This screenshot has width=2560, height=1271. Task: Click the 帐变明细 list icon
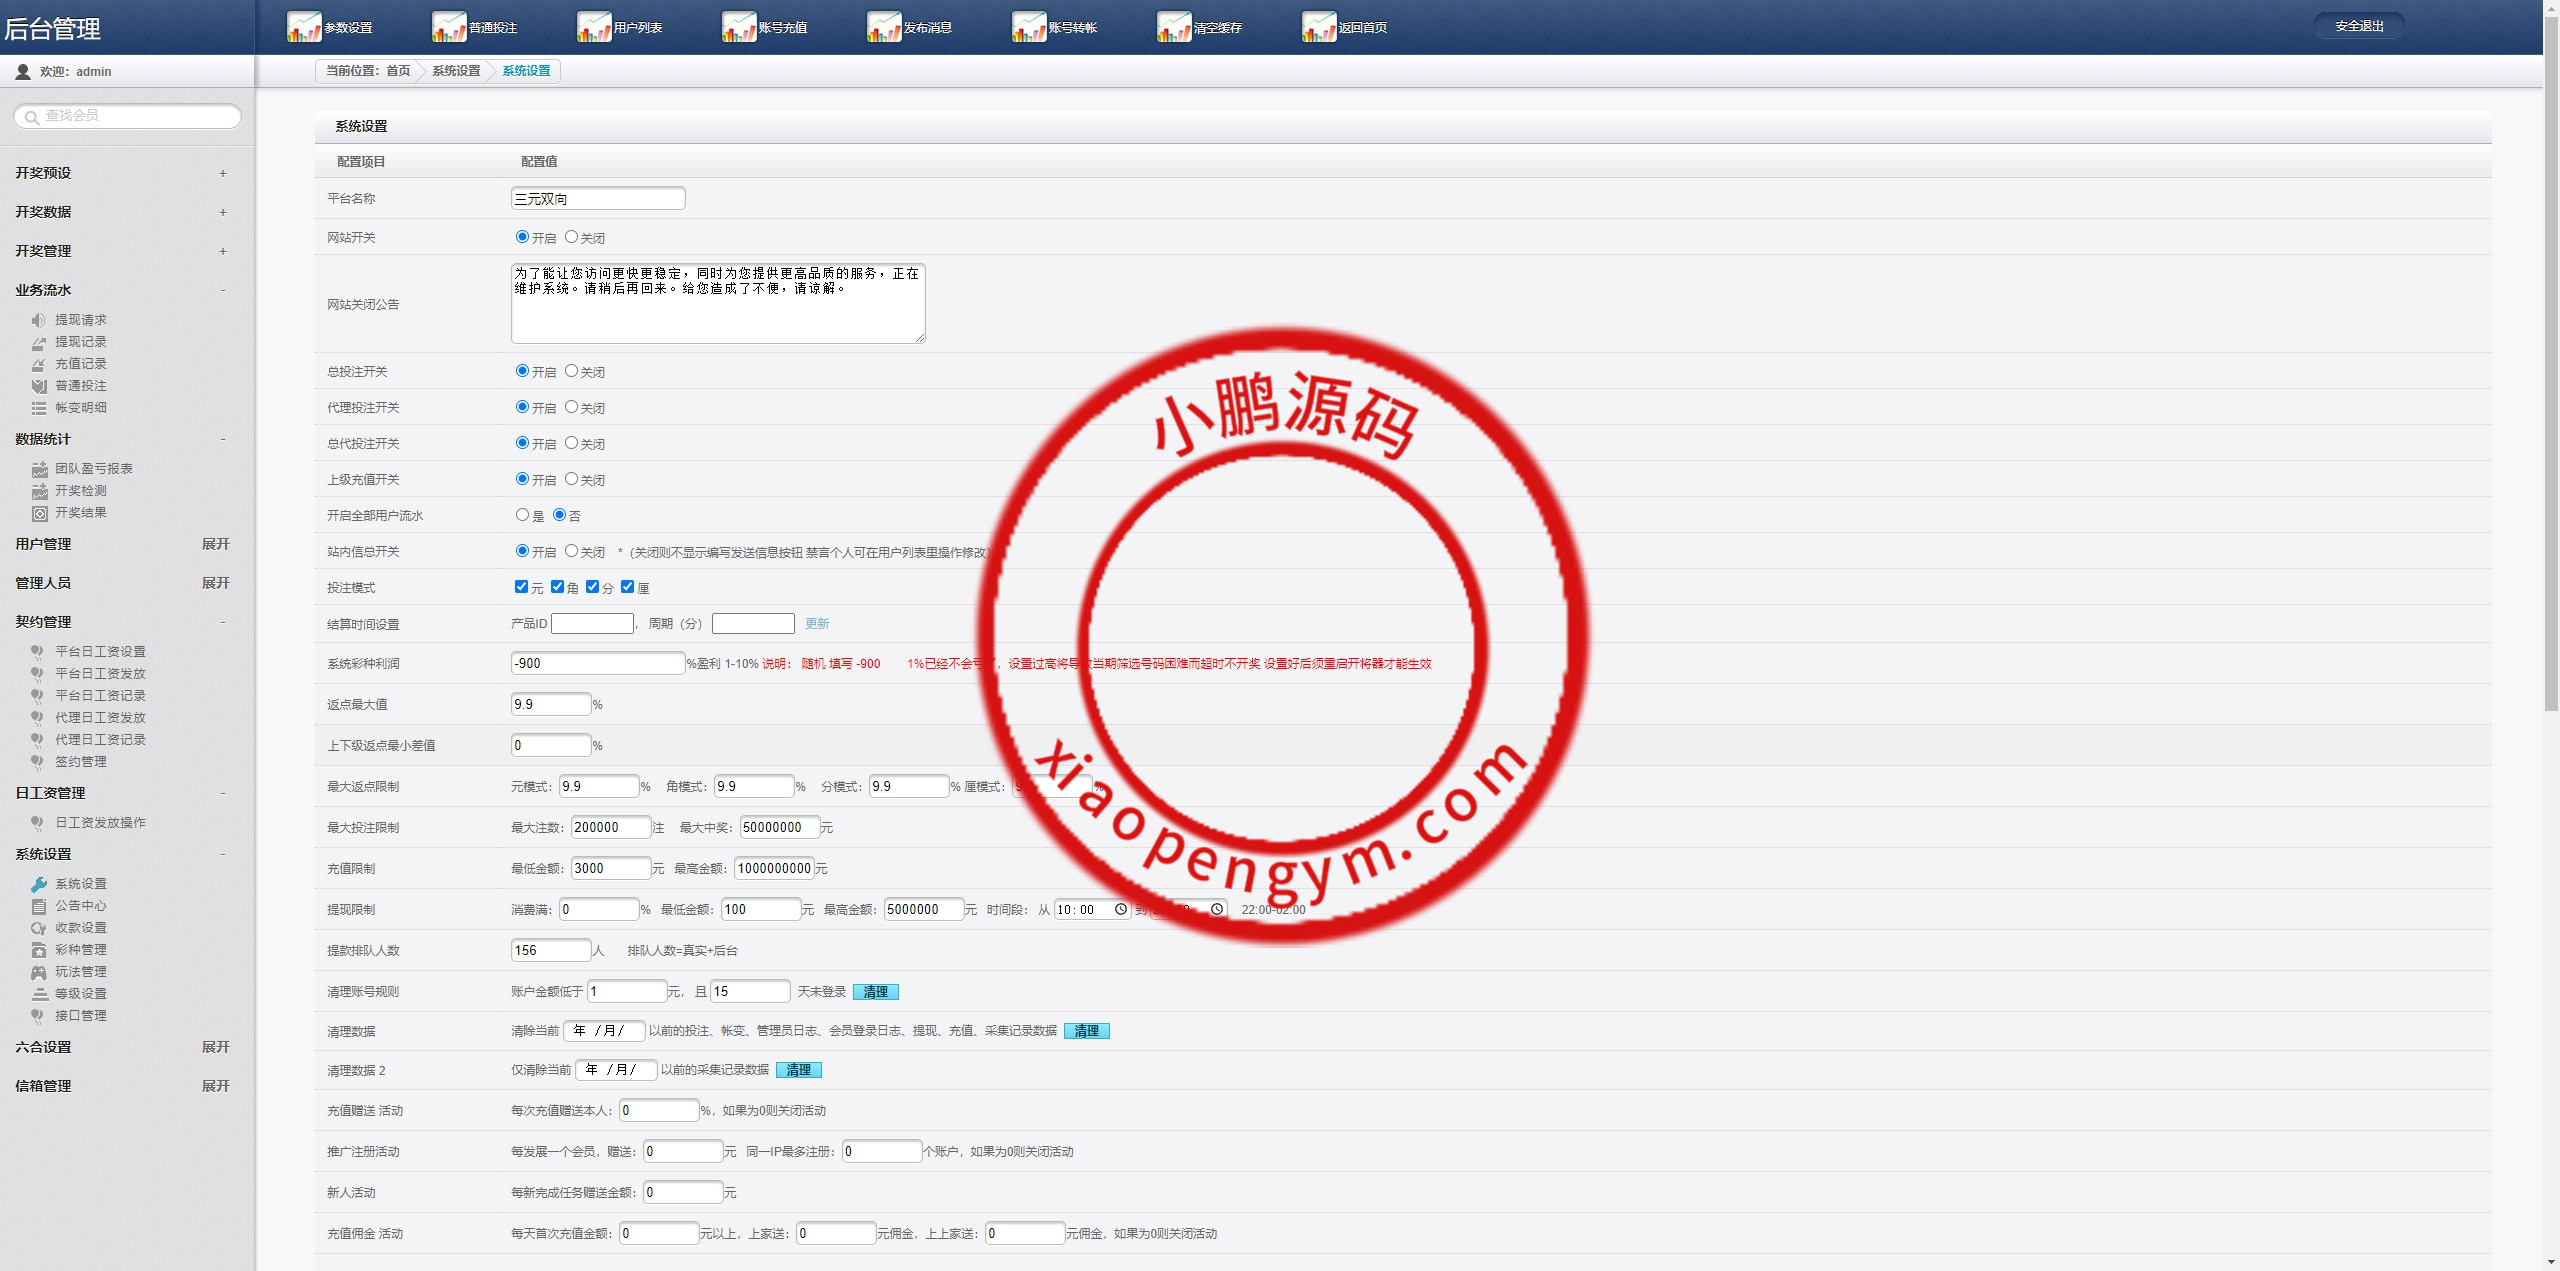tap(39, 408)
